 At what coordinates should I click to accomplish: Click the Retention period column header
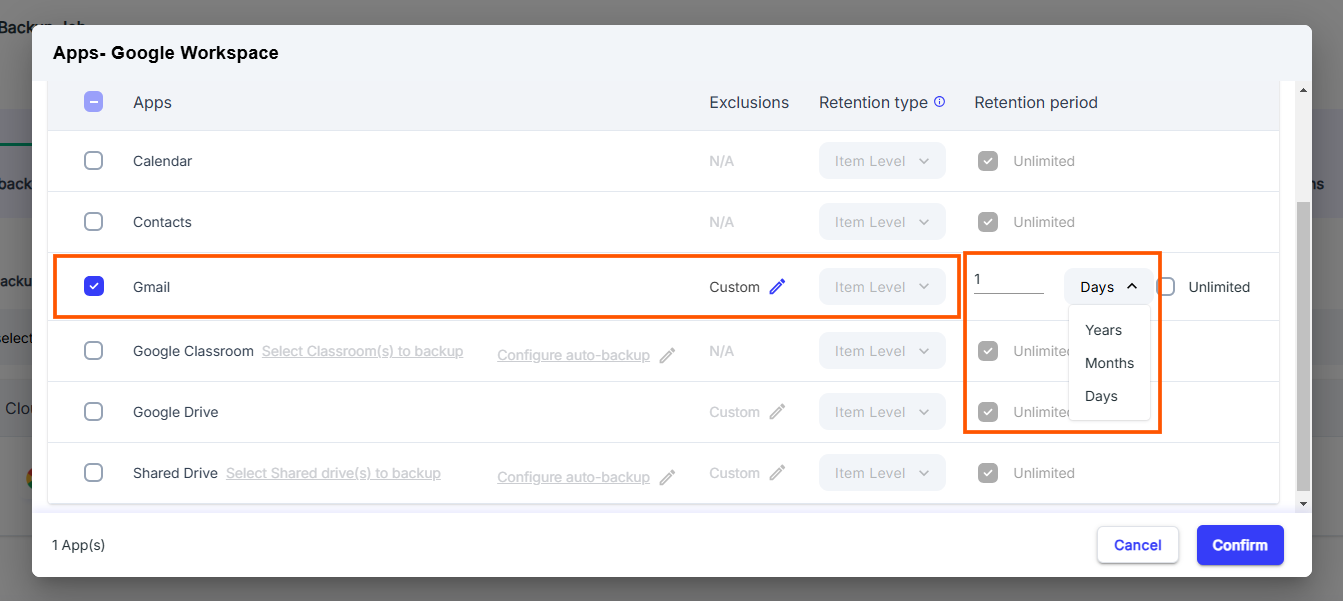point(1036,102)
